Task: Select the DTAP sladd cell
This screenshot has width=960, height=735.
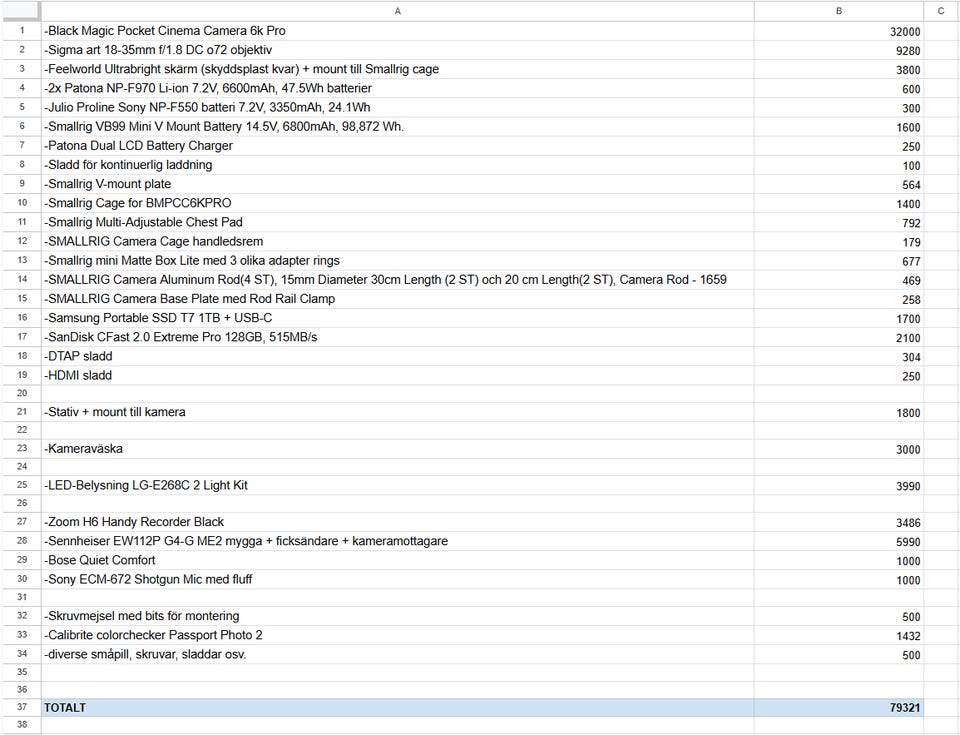Action: [397, 356]
